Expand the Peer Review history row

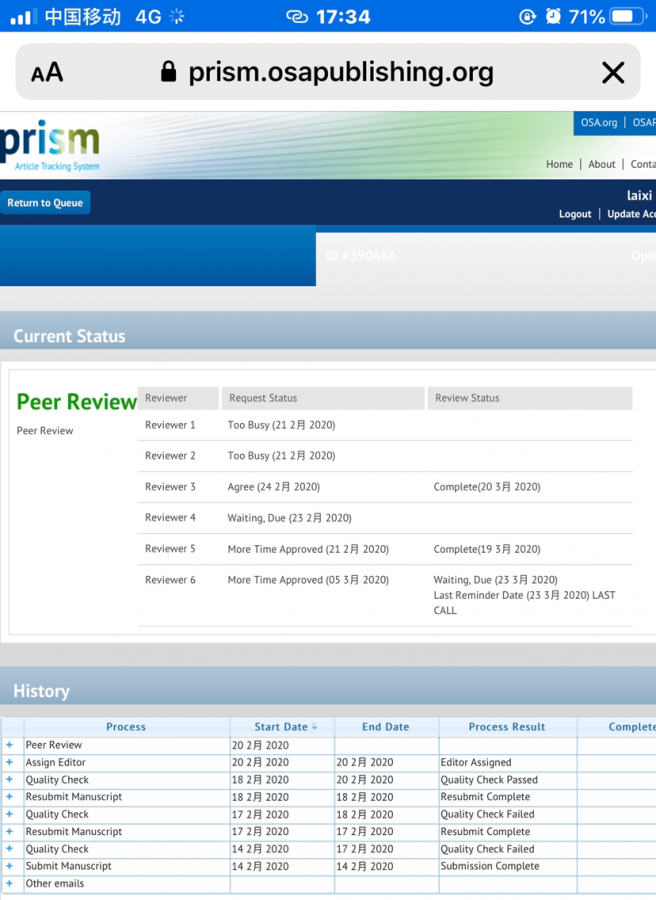[10, 745]
